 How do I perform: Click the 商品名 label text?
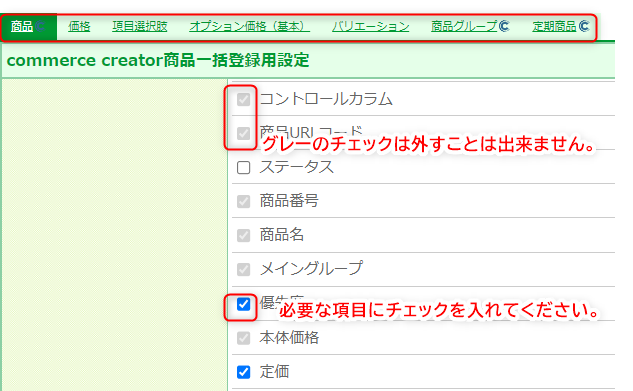coord(282,235)
